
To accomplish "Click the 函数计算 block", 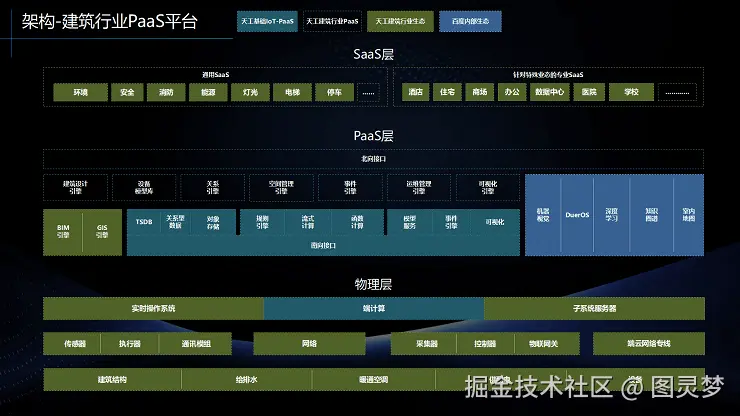I will (357, 222).
